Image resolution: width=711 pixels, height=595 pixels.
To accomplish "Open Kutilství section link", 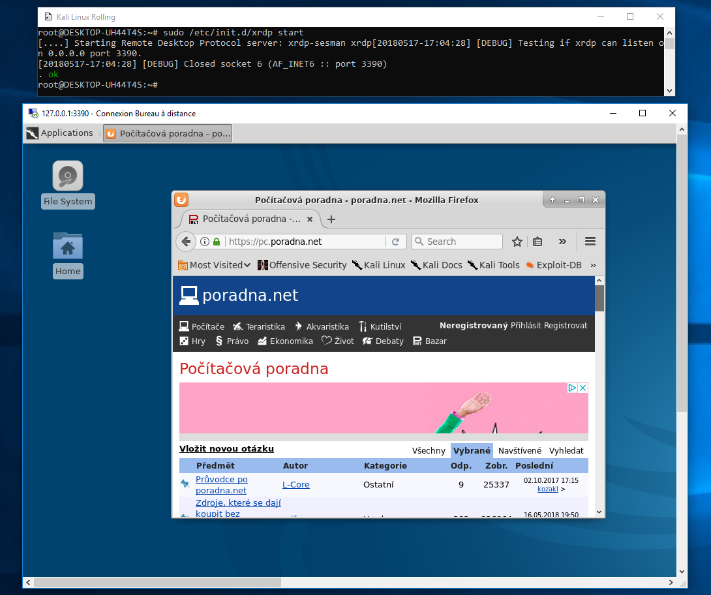I will pyautogui.click(x=380, y=327).
